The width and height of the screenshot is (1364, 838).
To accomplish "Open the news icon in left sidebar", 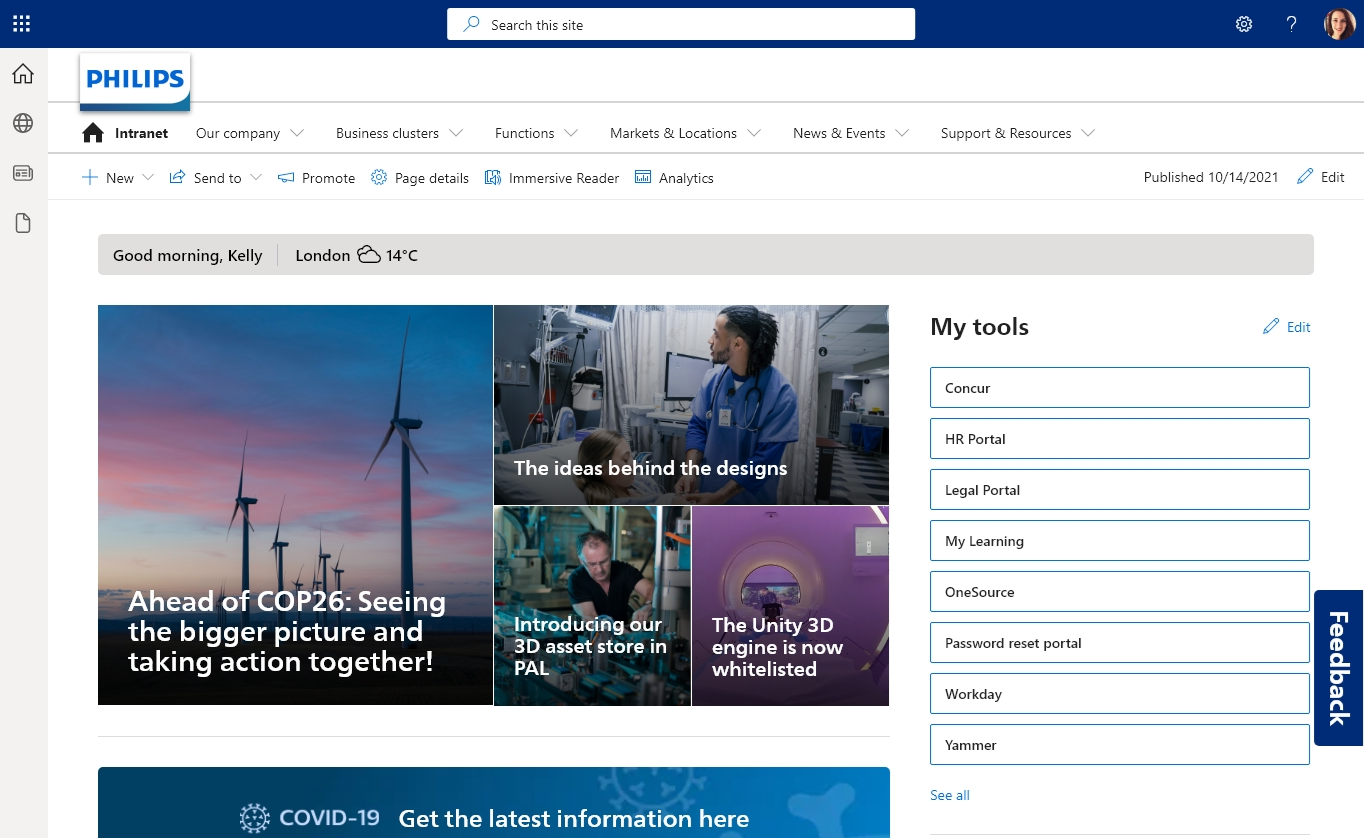I will [23, 173].
